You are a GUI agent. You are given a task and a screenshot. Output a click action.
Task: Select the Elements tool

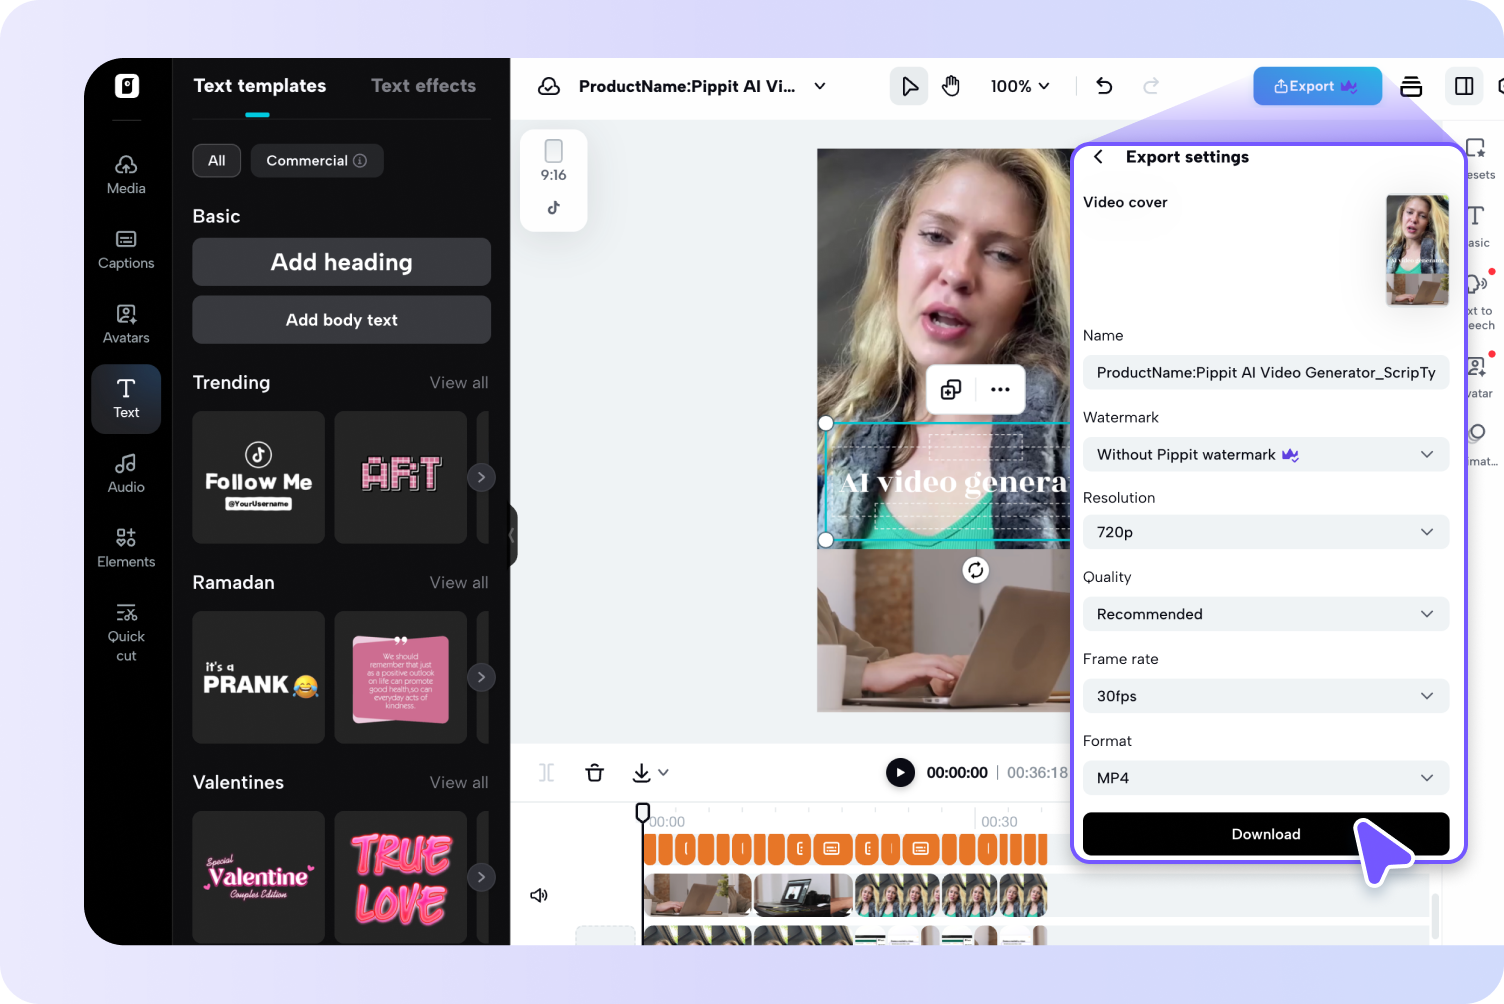point(126,547)
